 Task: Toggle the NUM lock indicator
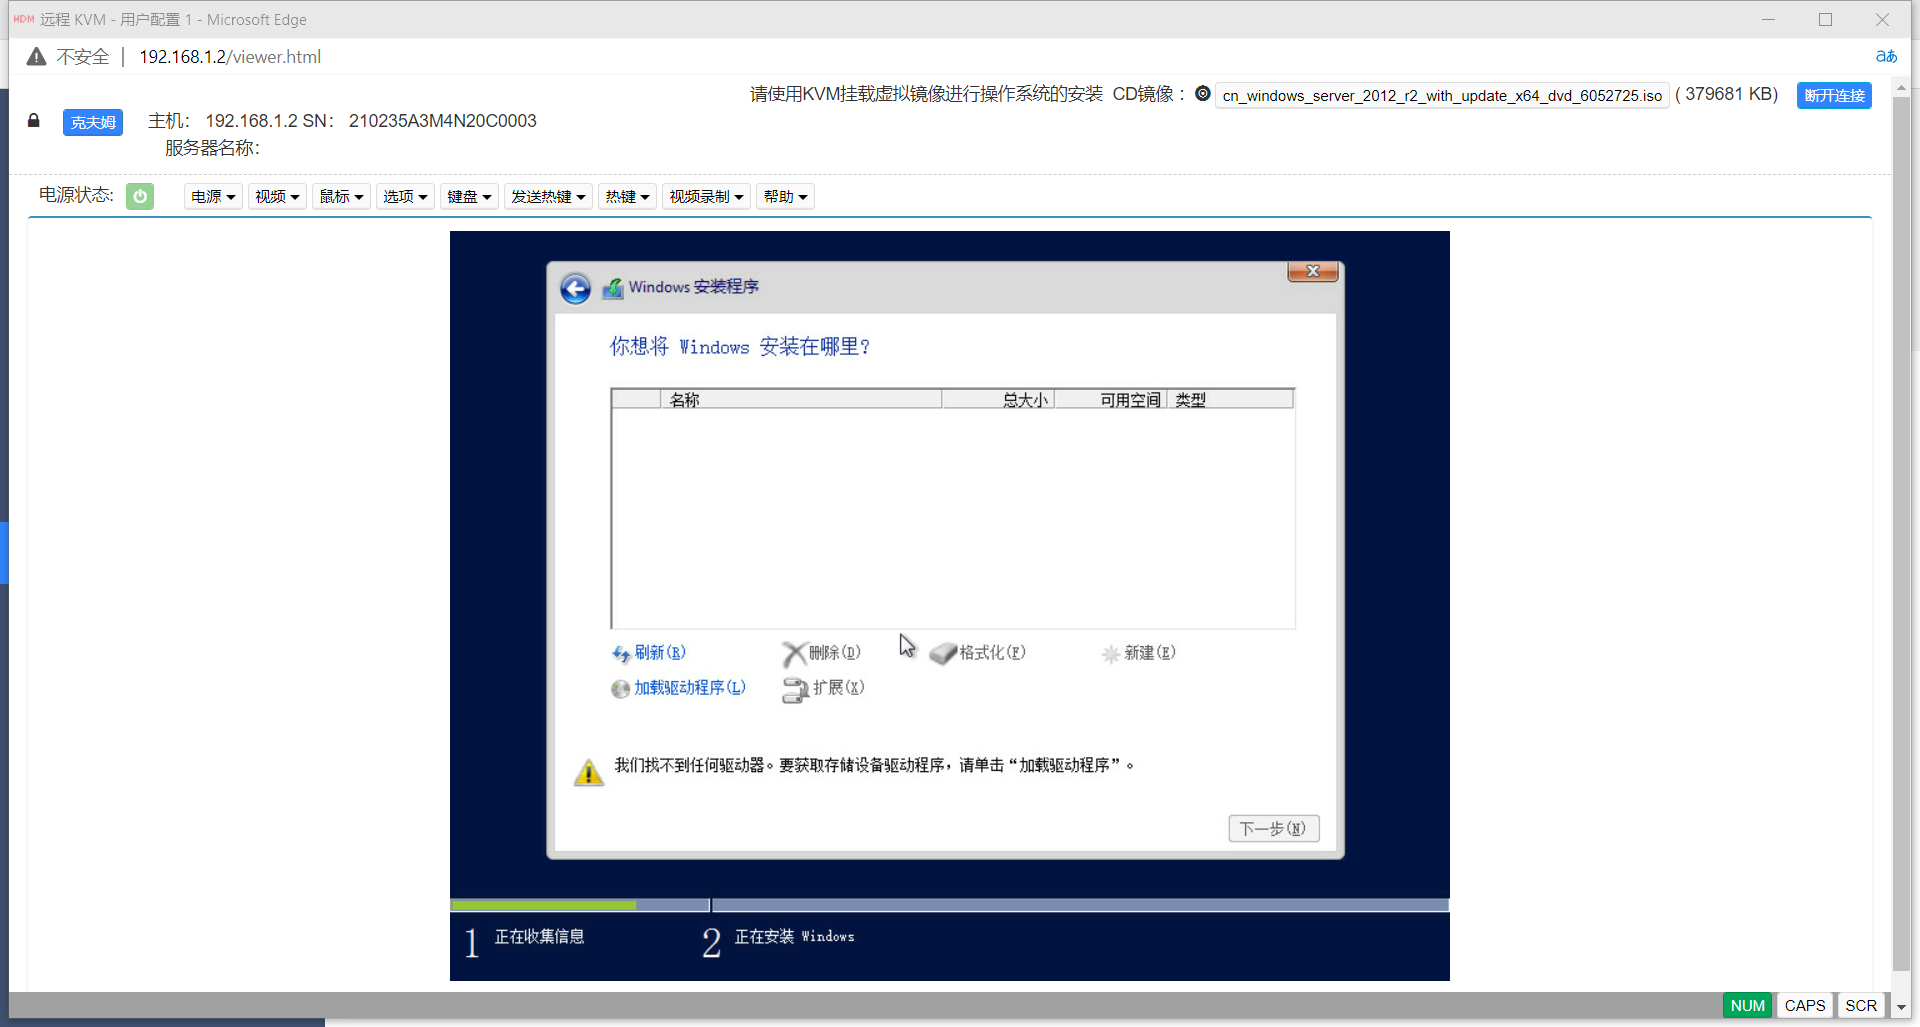coord(1748,1006)
